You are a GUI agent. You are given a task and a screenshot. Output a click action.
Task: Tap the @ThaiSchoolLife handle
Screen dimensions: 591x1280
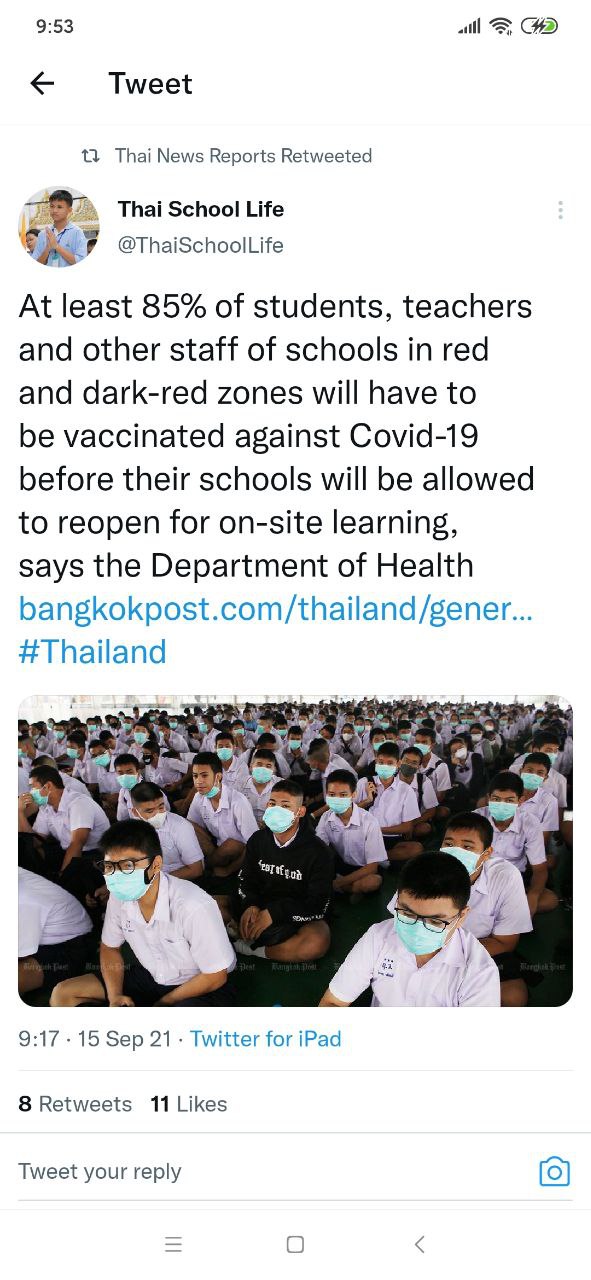tap(201, 245)
